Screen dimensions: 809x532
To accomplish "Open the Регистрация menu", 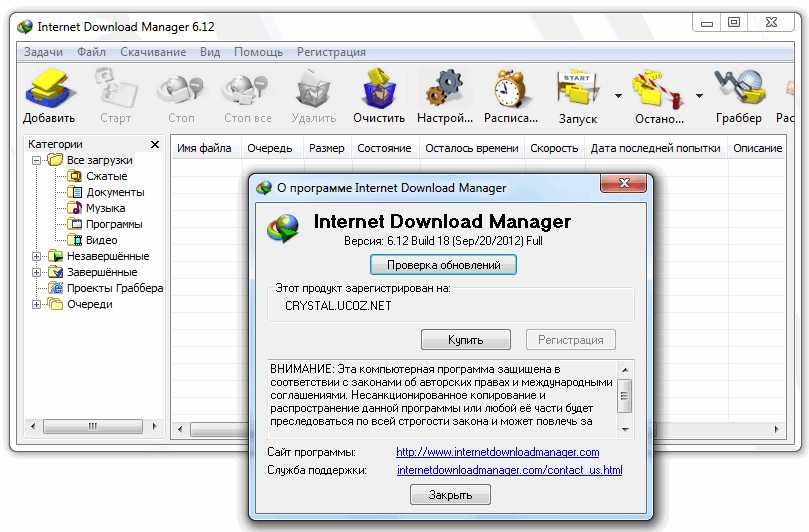I will 331,52.
